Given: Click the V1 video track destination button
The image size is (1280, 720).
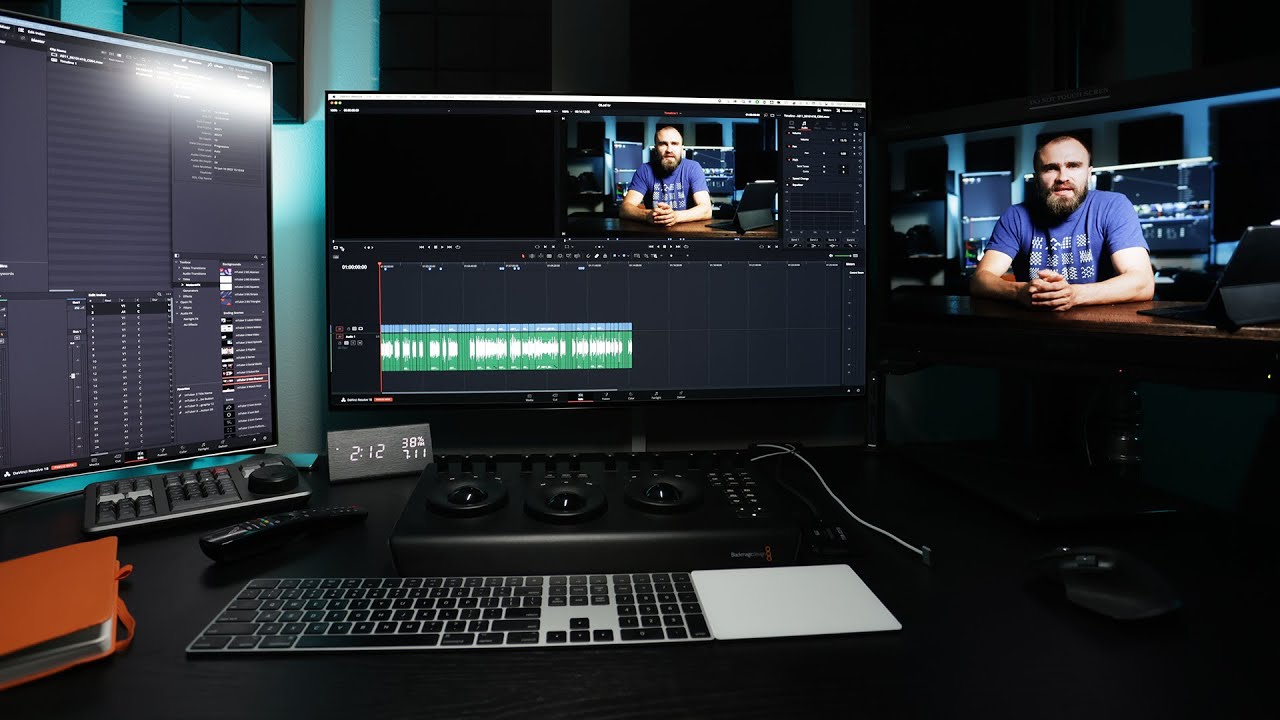Looking at the screenshot, I should click(340, 329).
